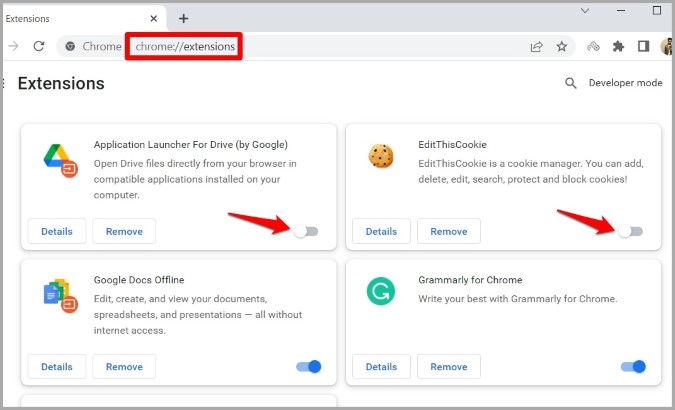
Task: Bookmark this page with star icon
Action: [x=561, y=46]
